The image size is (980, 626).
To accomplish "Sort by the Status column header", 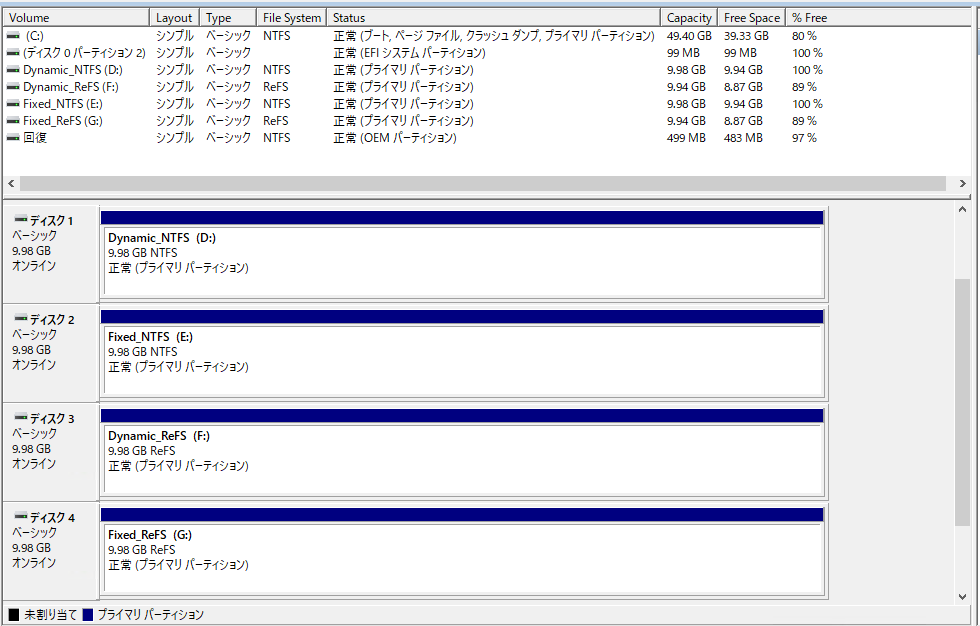I will (494, 17).
